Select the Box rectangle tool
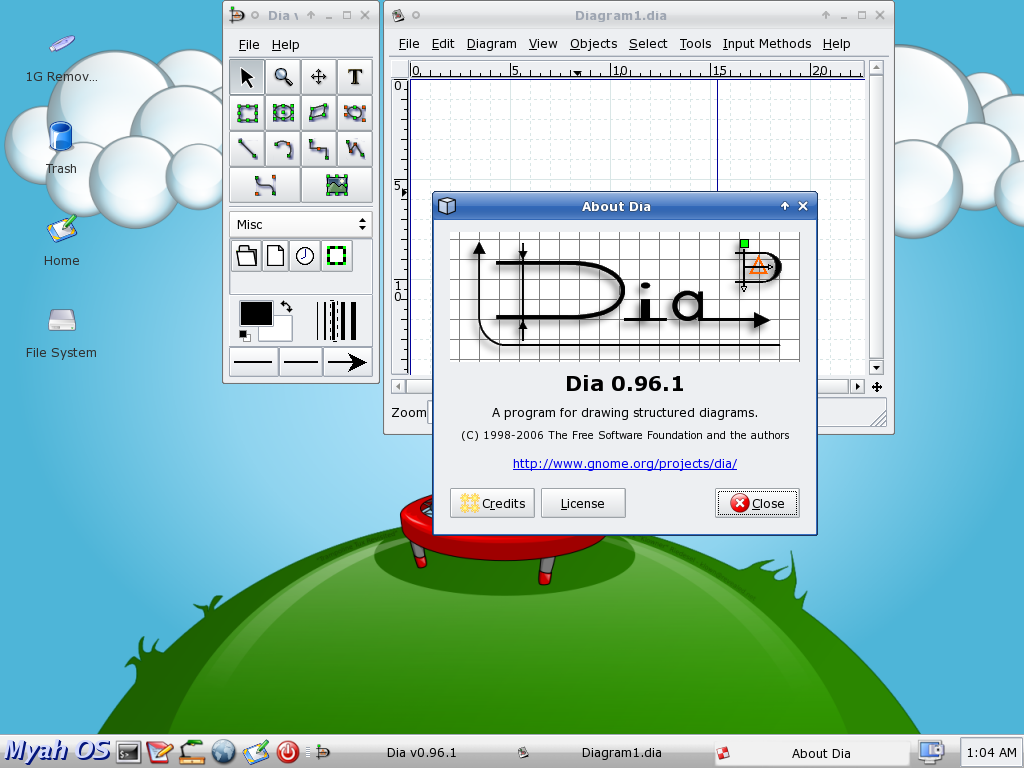Screen dimensions: 1024x768 point(247,113)
